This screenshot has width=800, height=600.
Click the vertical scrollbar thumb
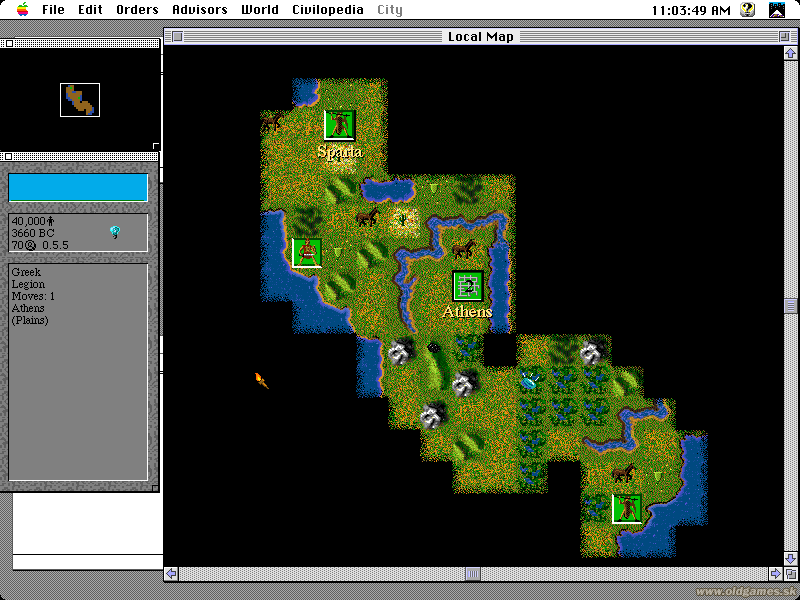(x=790, y=306)
